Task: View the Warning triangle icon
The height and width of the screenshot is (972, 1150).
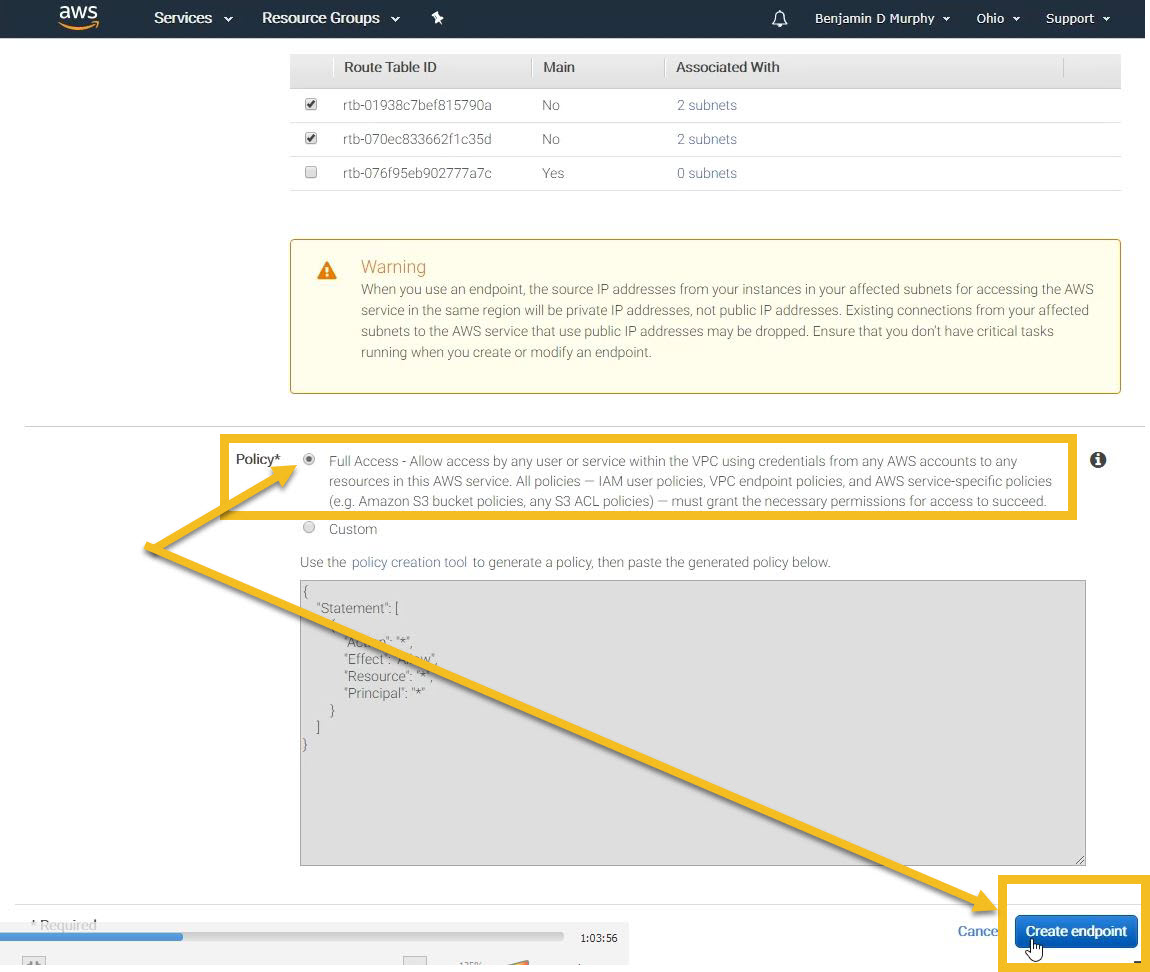Action: 326,271
